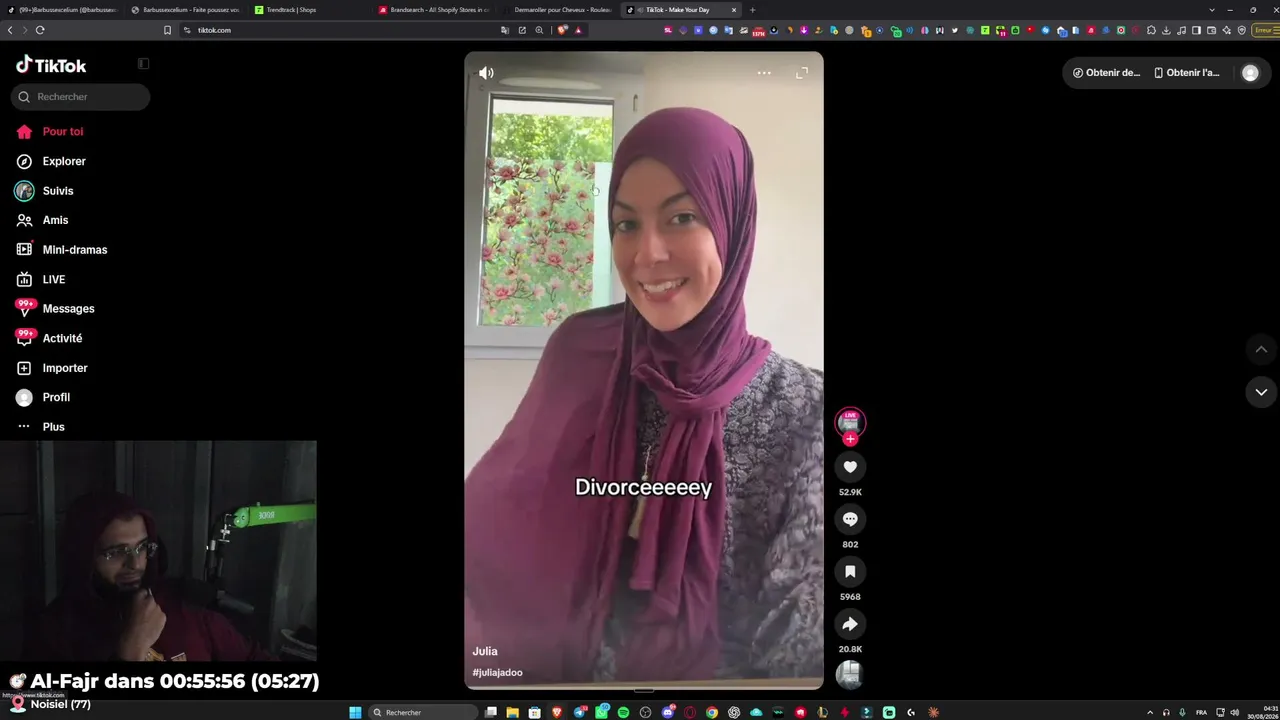Open Spotify from the taskbar
The height and width of the screenshot is (720, 1280).
click(x=623, y=712)
